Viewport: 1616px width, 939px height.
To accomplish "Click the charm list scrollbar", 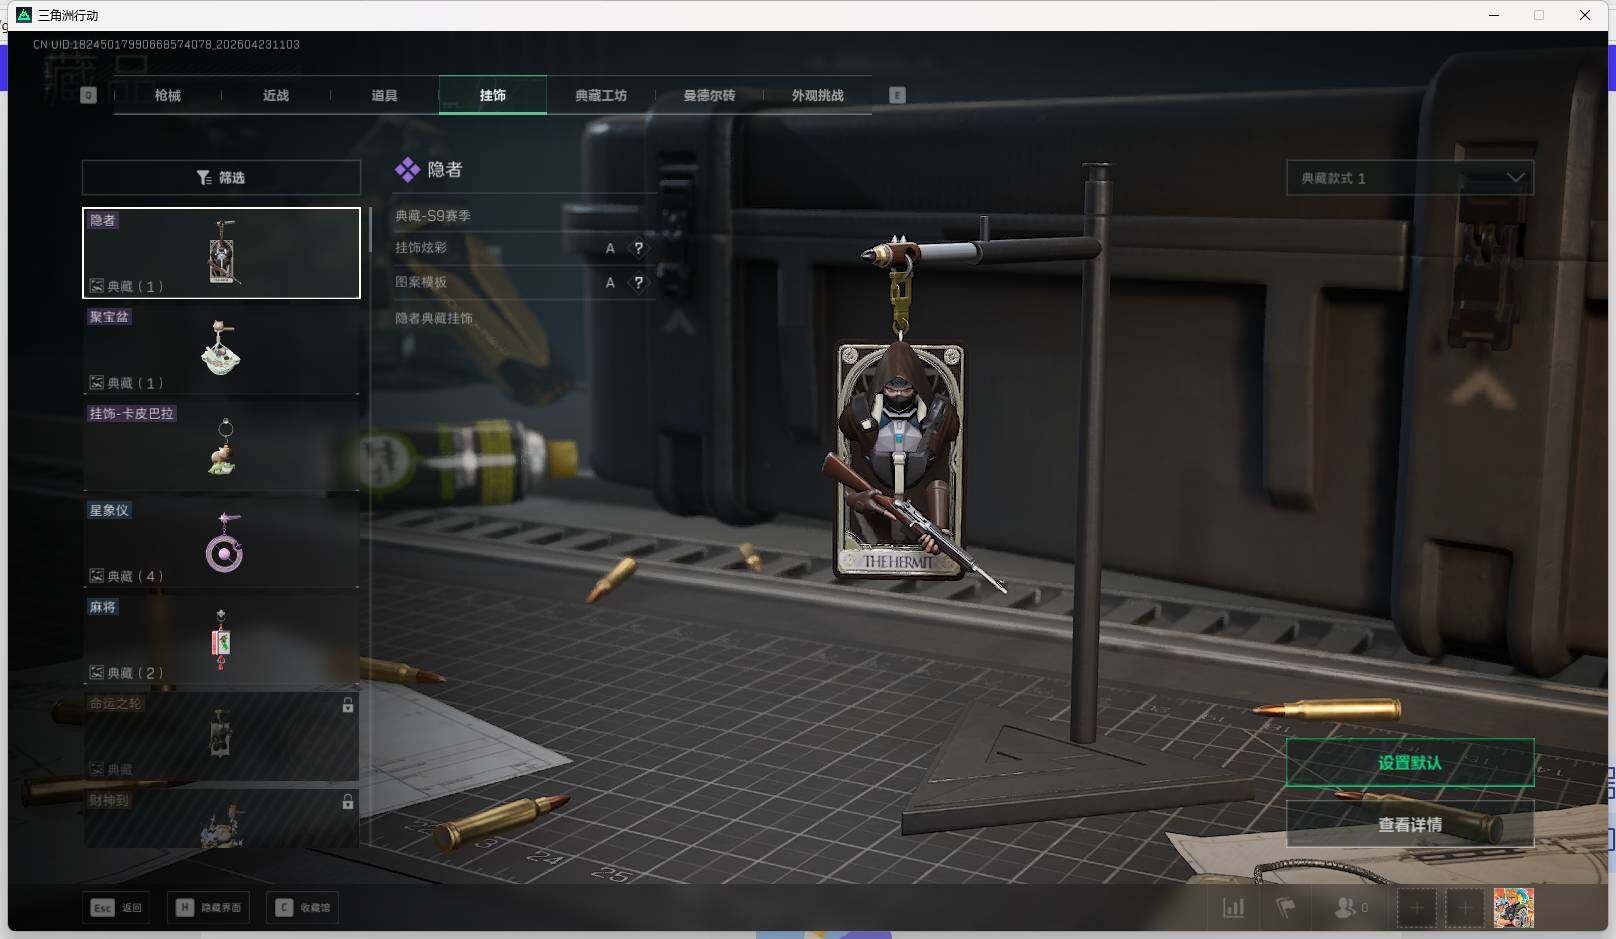I will 370,230.
